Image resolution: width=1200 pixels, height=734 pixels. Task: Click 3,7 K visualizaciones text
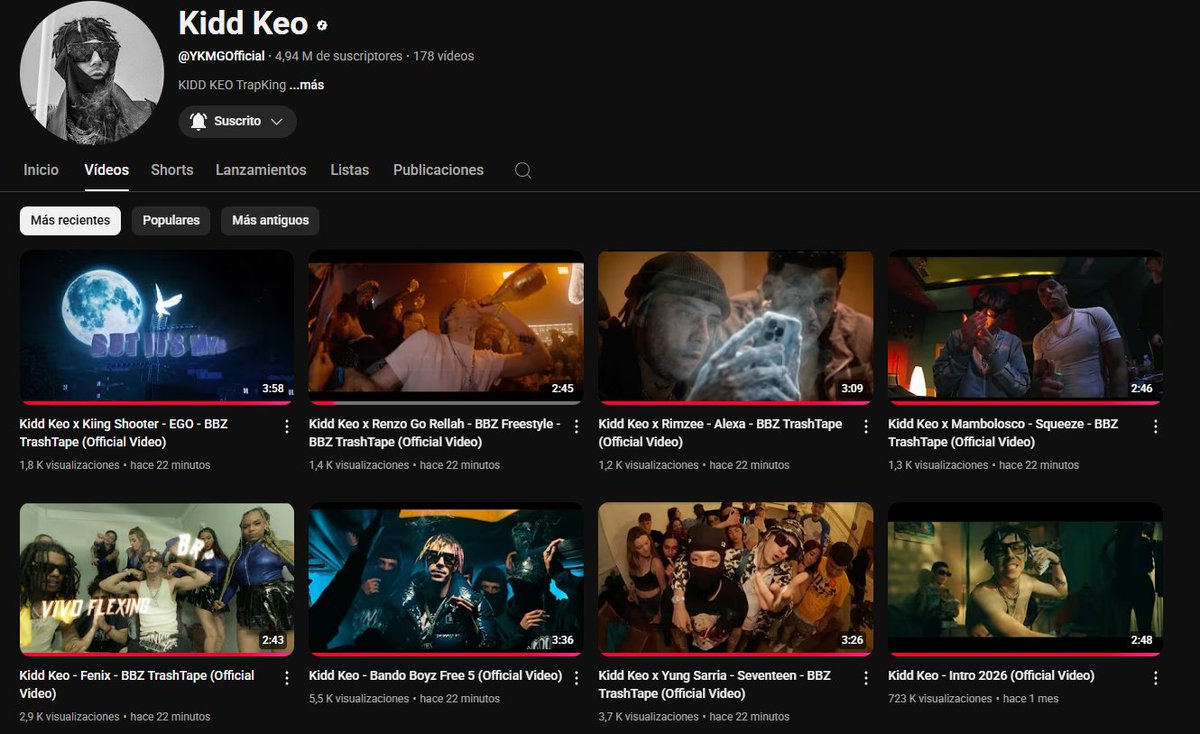tap(649, 717)
